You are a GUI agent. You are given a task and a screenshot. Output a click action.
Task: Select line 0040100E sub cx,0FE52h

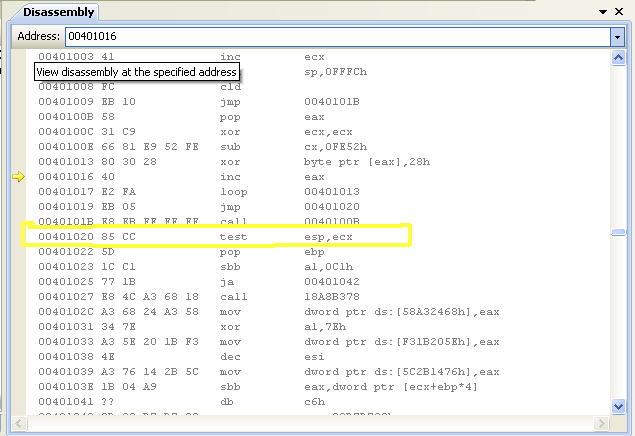(202, 147)
